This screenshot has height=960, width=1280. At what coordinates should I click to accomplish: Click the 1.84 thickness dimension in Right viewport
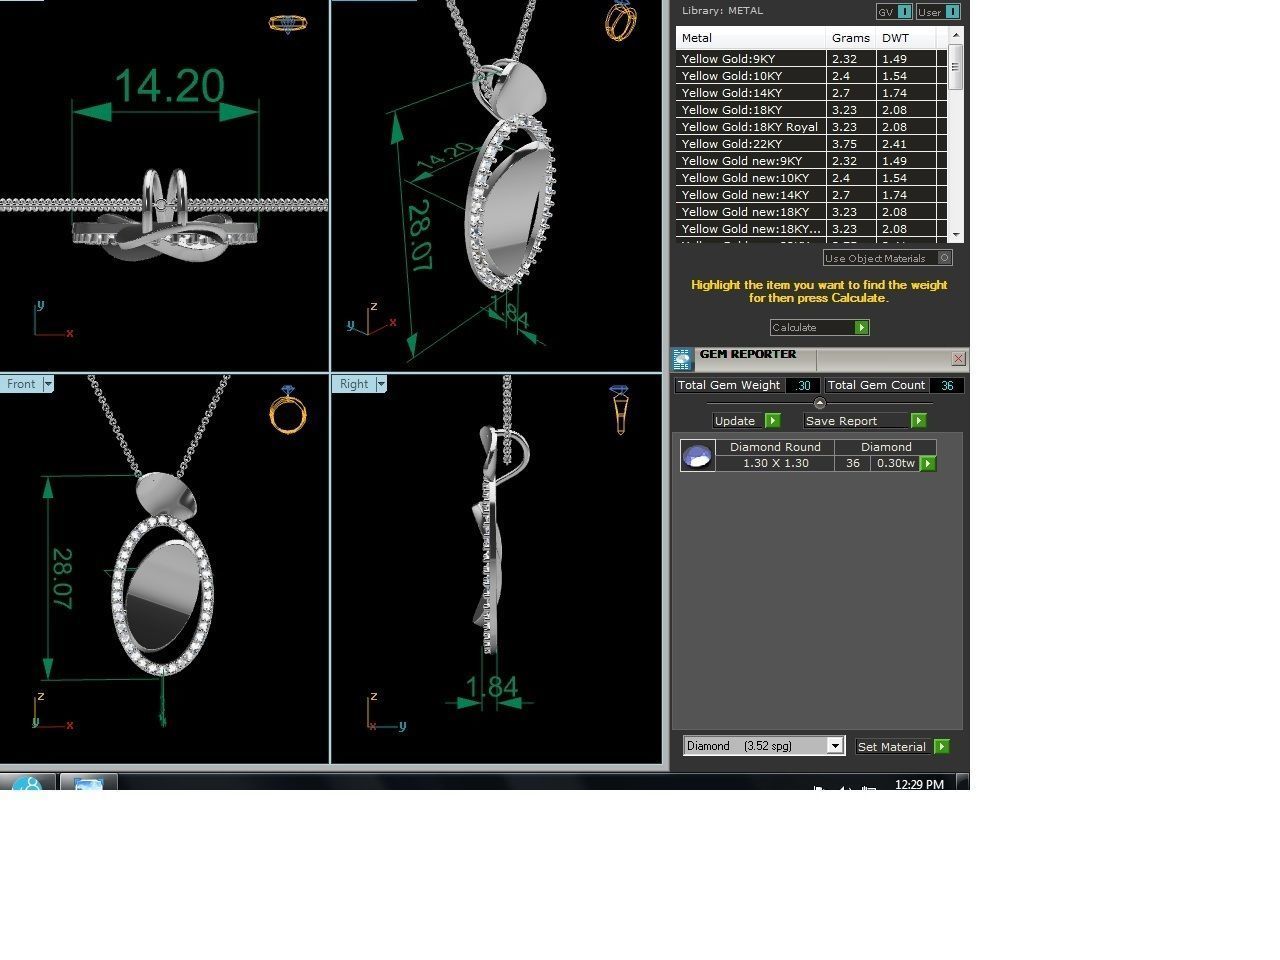[492, 687]
